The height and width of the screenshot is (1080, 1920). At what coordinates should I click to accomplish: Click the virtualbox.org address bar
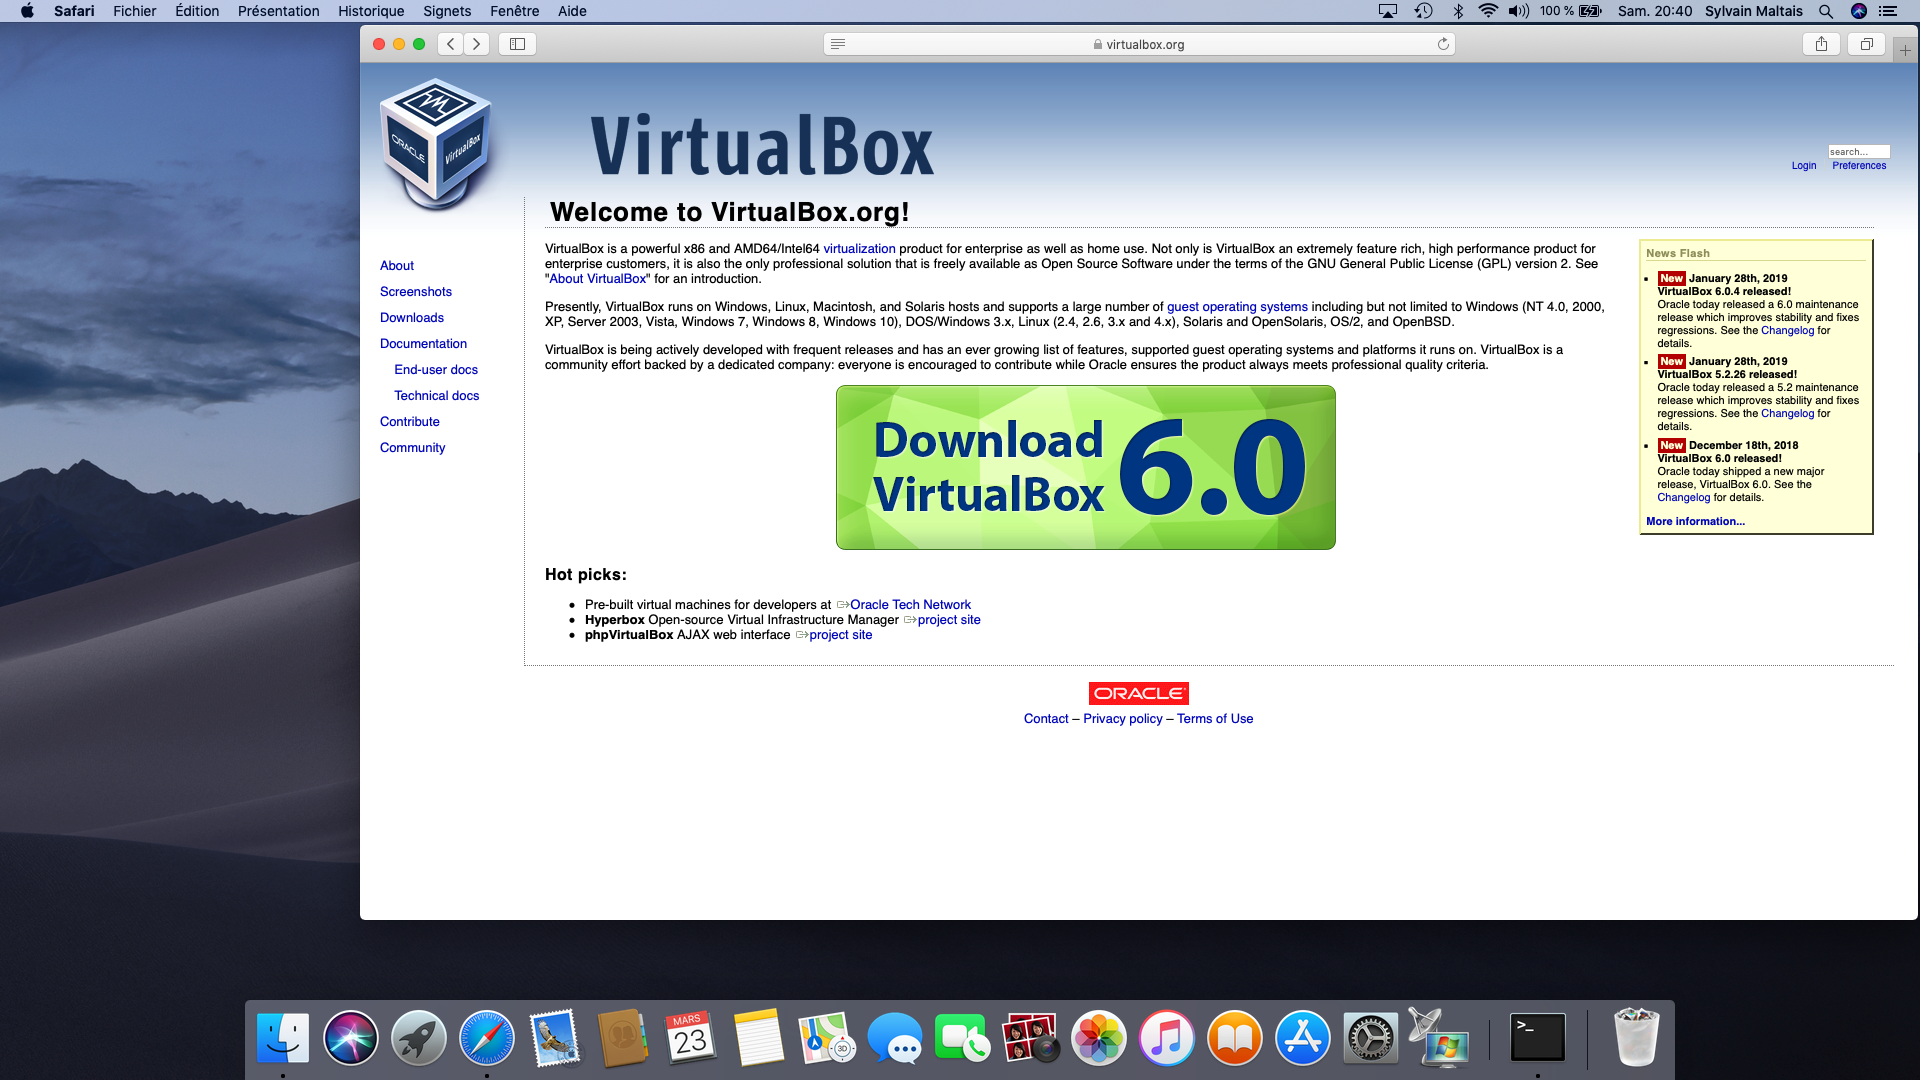pyautogui.click(x=1139, y=44)
